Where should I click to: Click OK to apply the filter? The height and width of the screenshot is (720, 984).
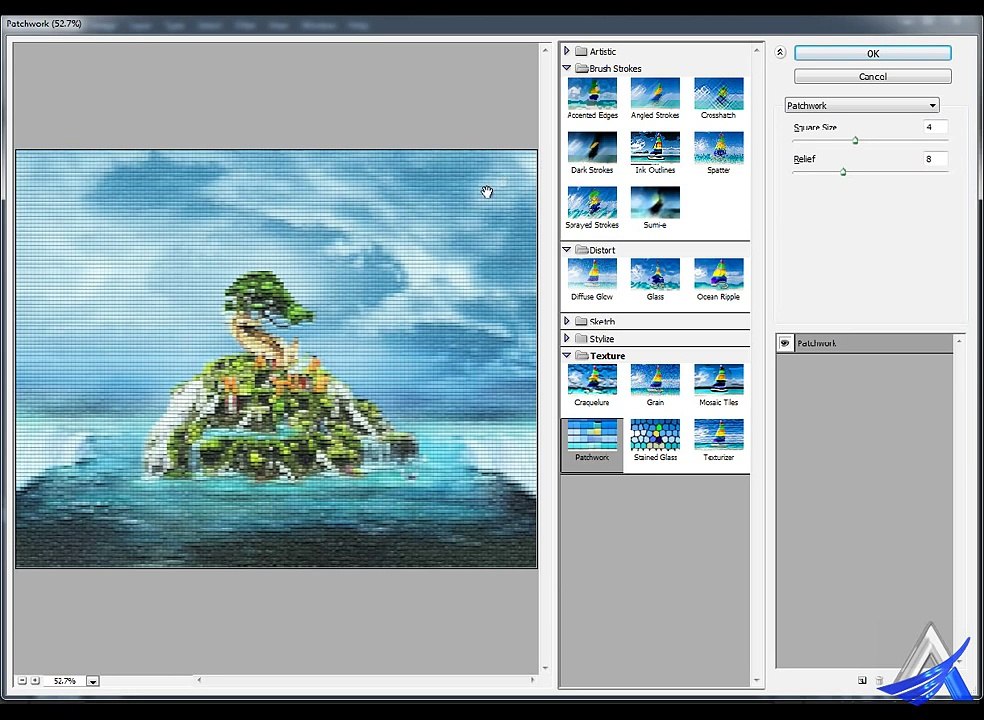(873, 53)
